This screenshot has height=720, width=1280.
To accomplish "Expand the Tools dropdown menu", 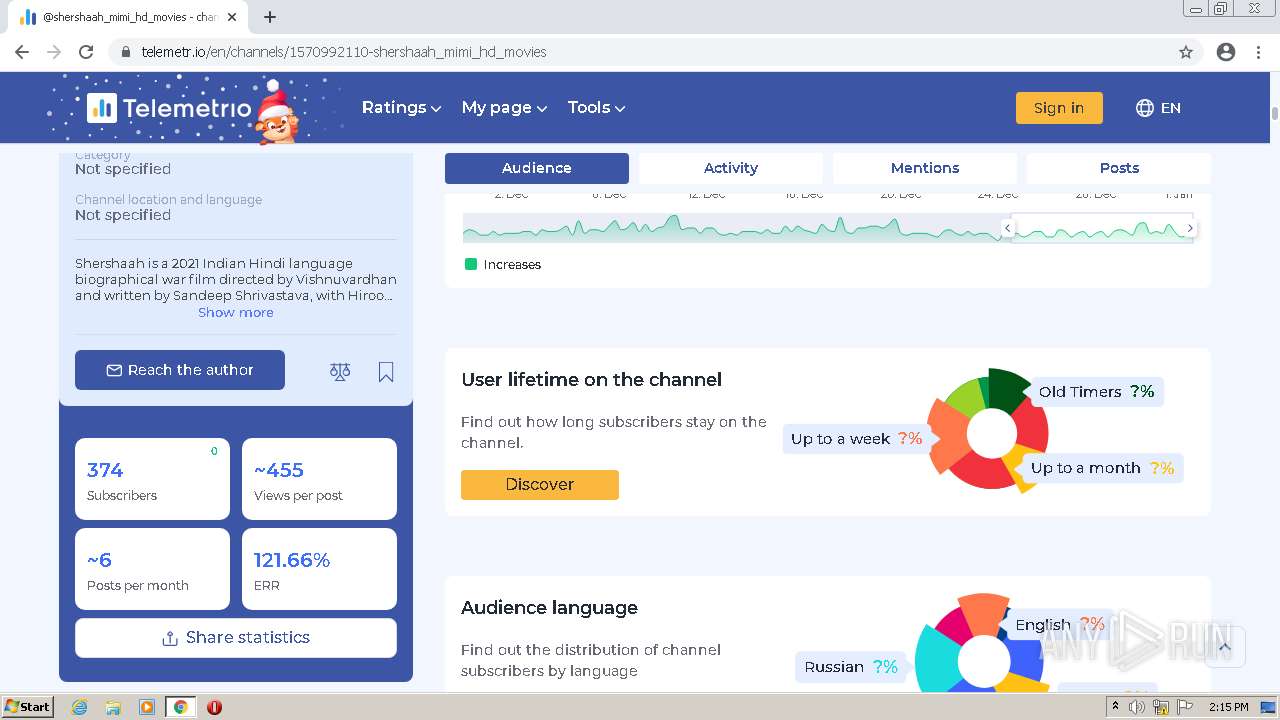I will coord(596,108).
